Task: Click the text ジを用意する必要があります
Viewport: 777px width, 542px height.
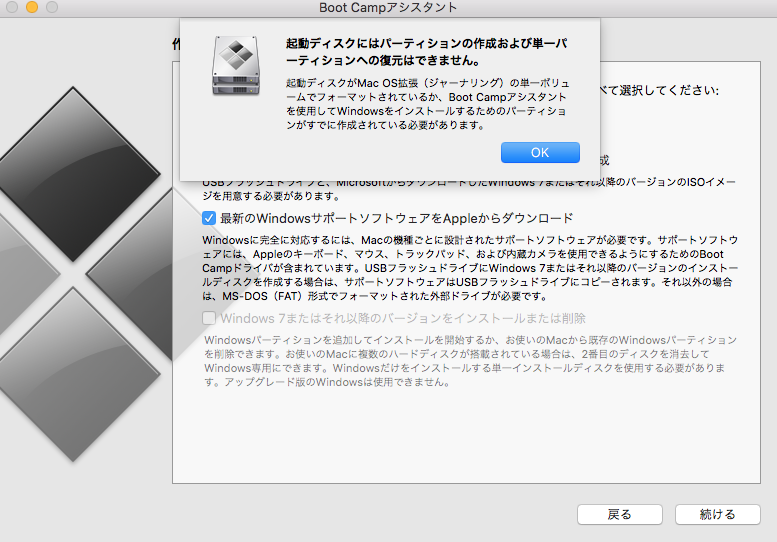Action: pos(271,196)
